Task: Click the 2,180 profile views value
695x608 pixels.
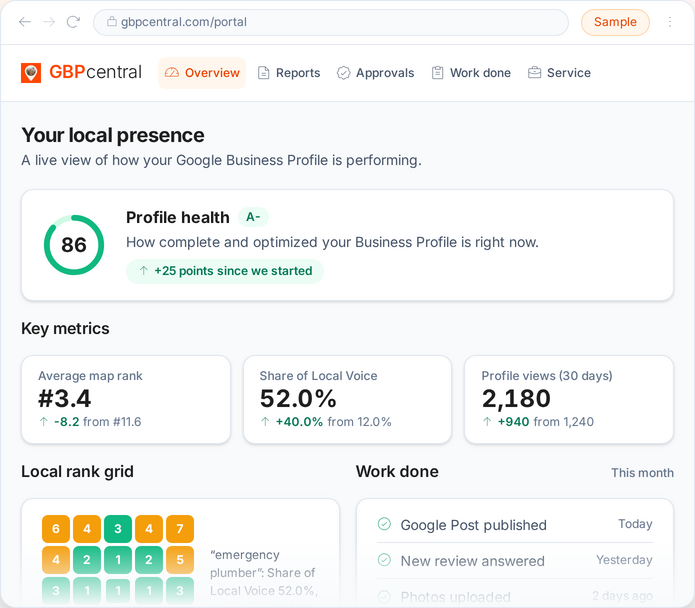Action: pos(516,398)
